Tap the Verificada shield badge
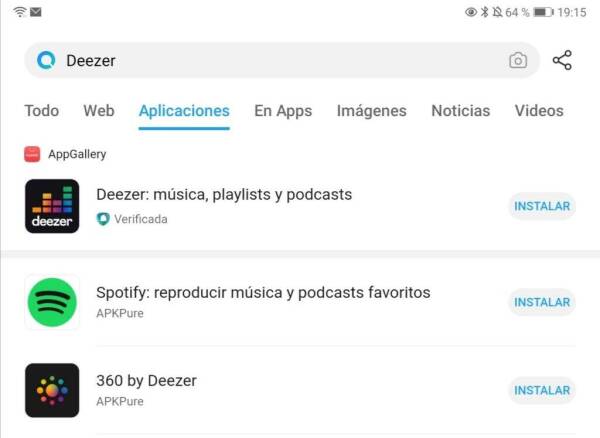The width and height of the screenshot is (600, 438). click(103, 219)
